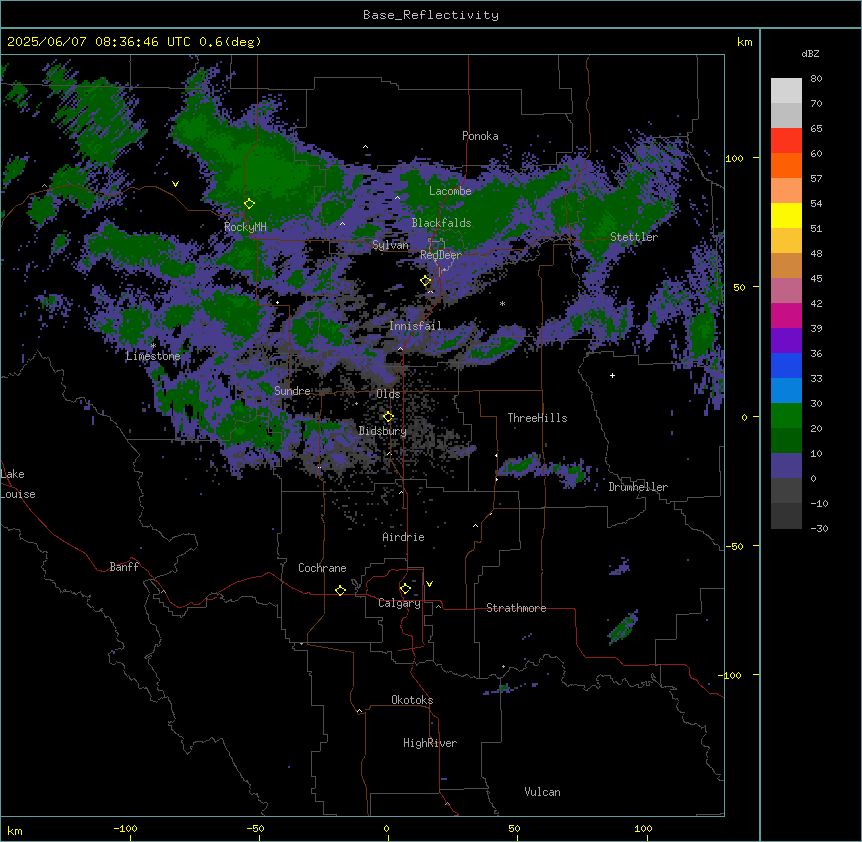Image resolution: width=862 pixels, height=842 pixels.
Task: Click the 0.6(deg) elevation angle text
Action: tap(230, 42)
